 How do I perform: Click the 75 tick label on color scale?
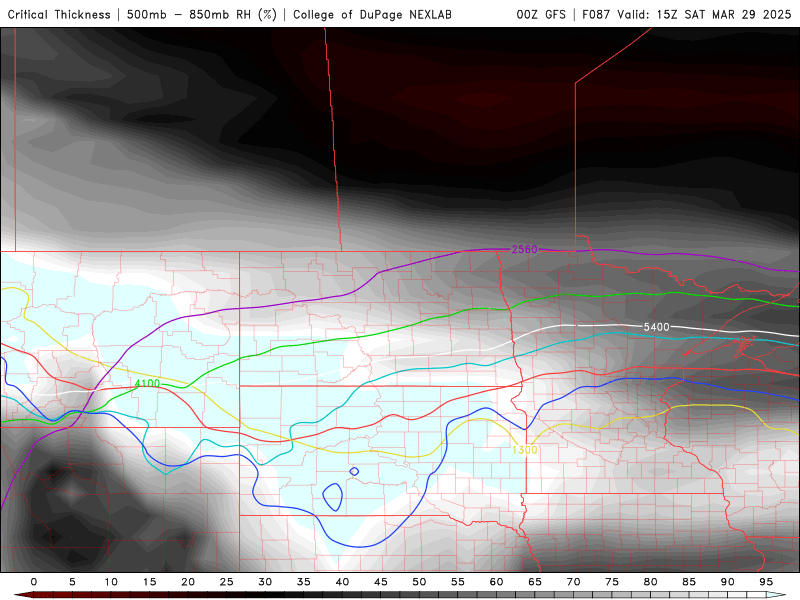point(612,582)
